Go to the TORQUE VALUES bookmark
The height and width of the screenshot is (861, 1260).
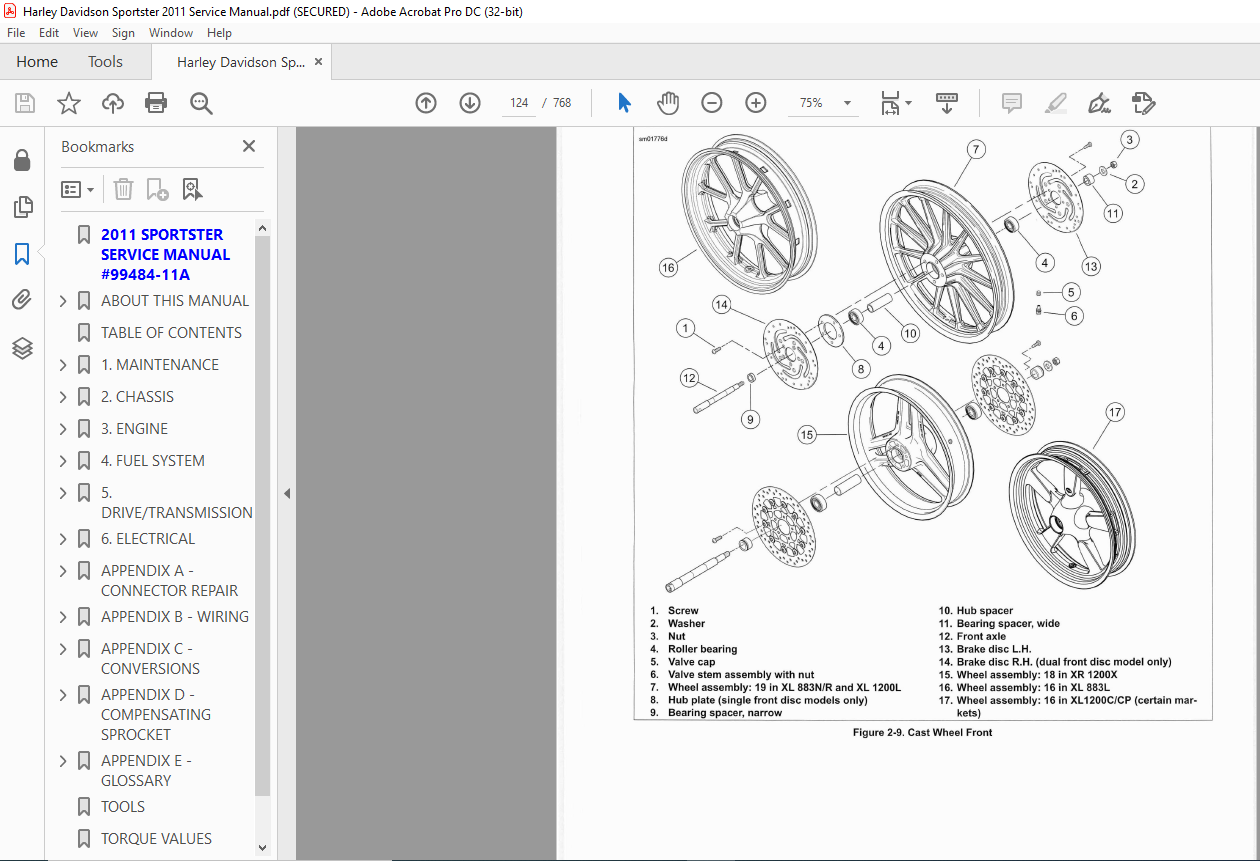tap(156, 839)
